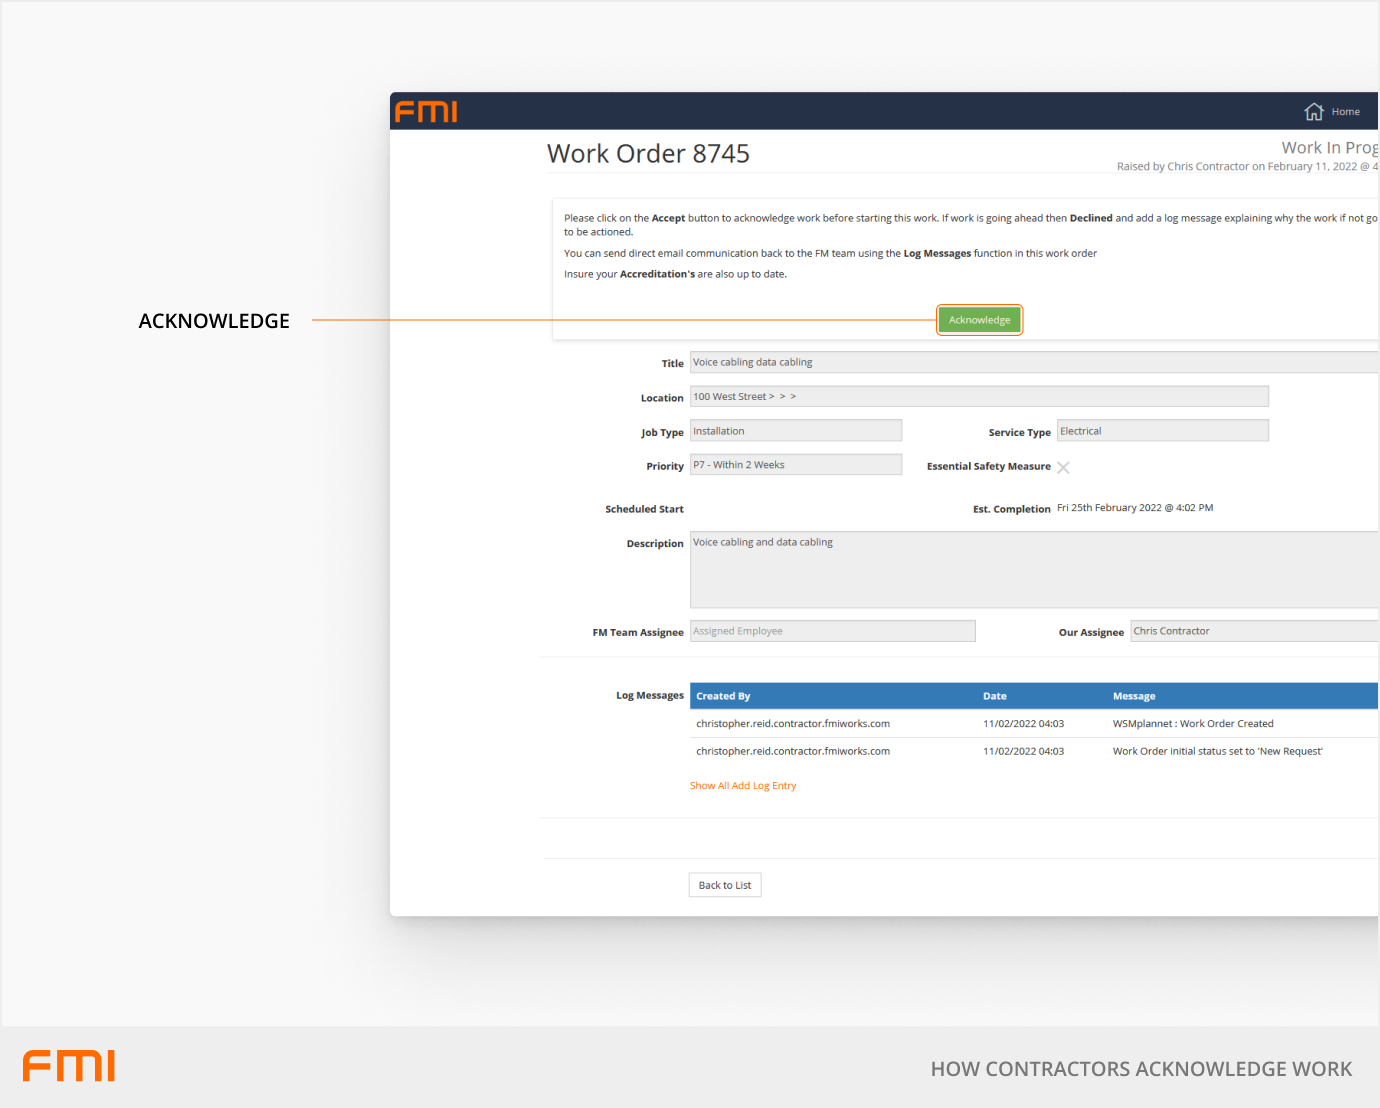Click the Back to List button

724,885
